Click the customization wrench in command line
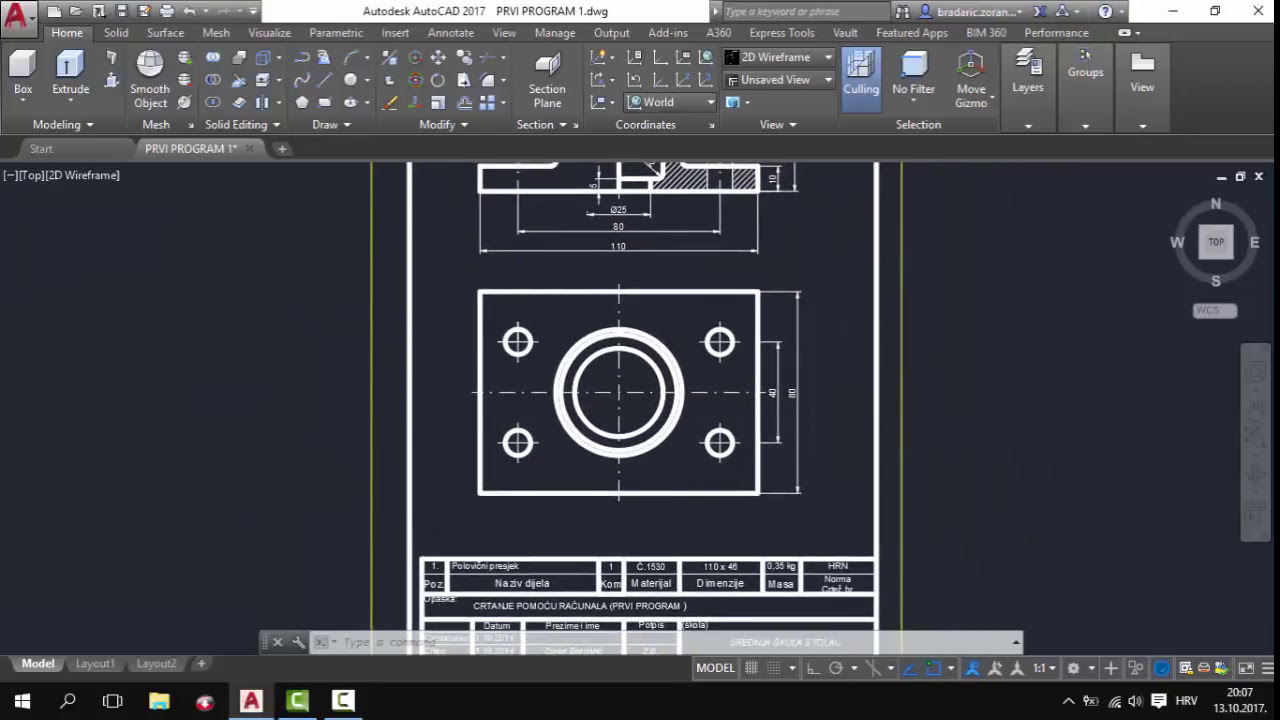 [298, 642]
